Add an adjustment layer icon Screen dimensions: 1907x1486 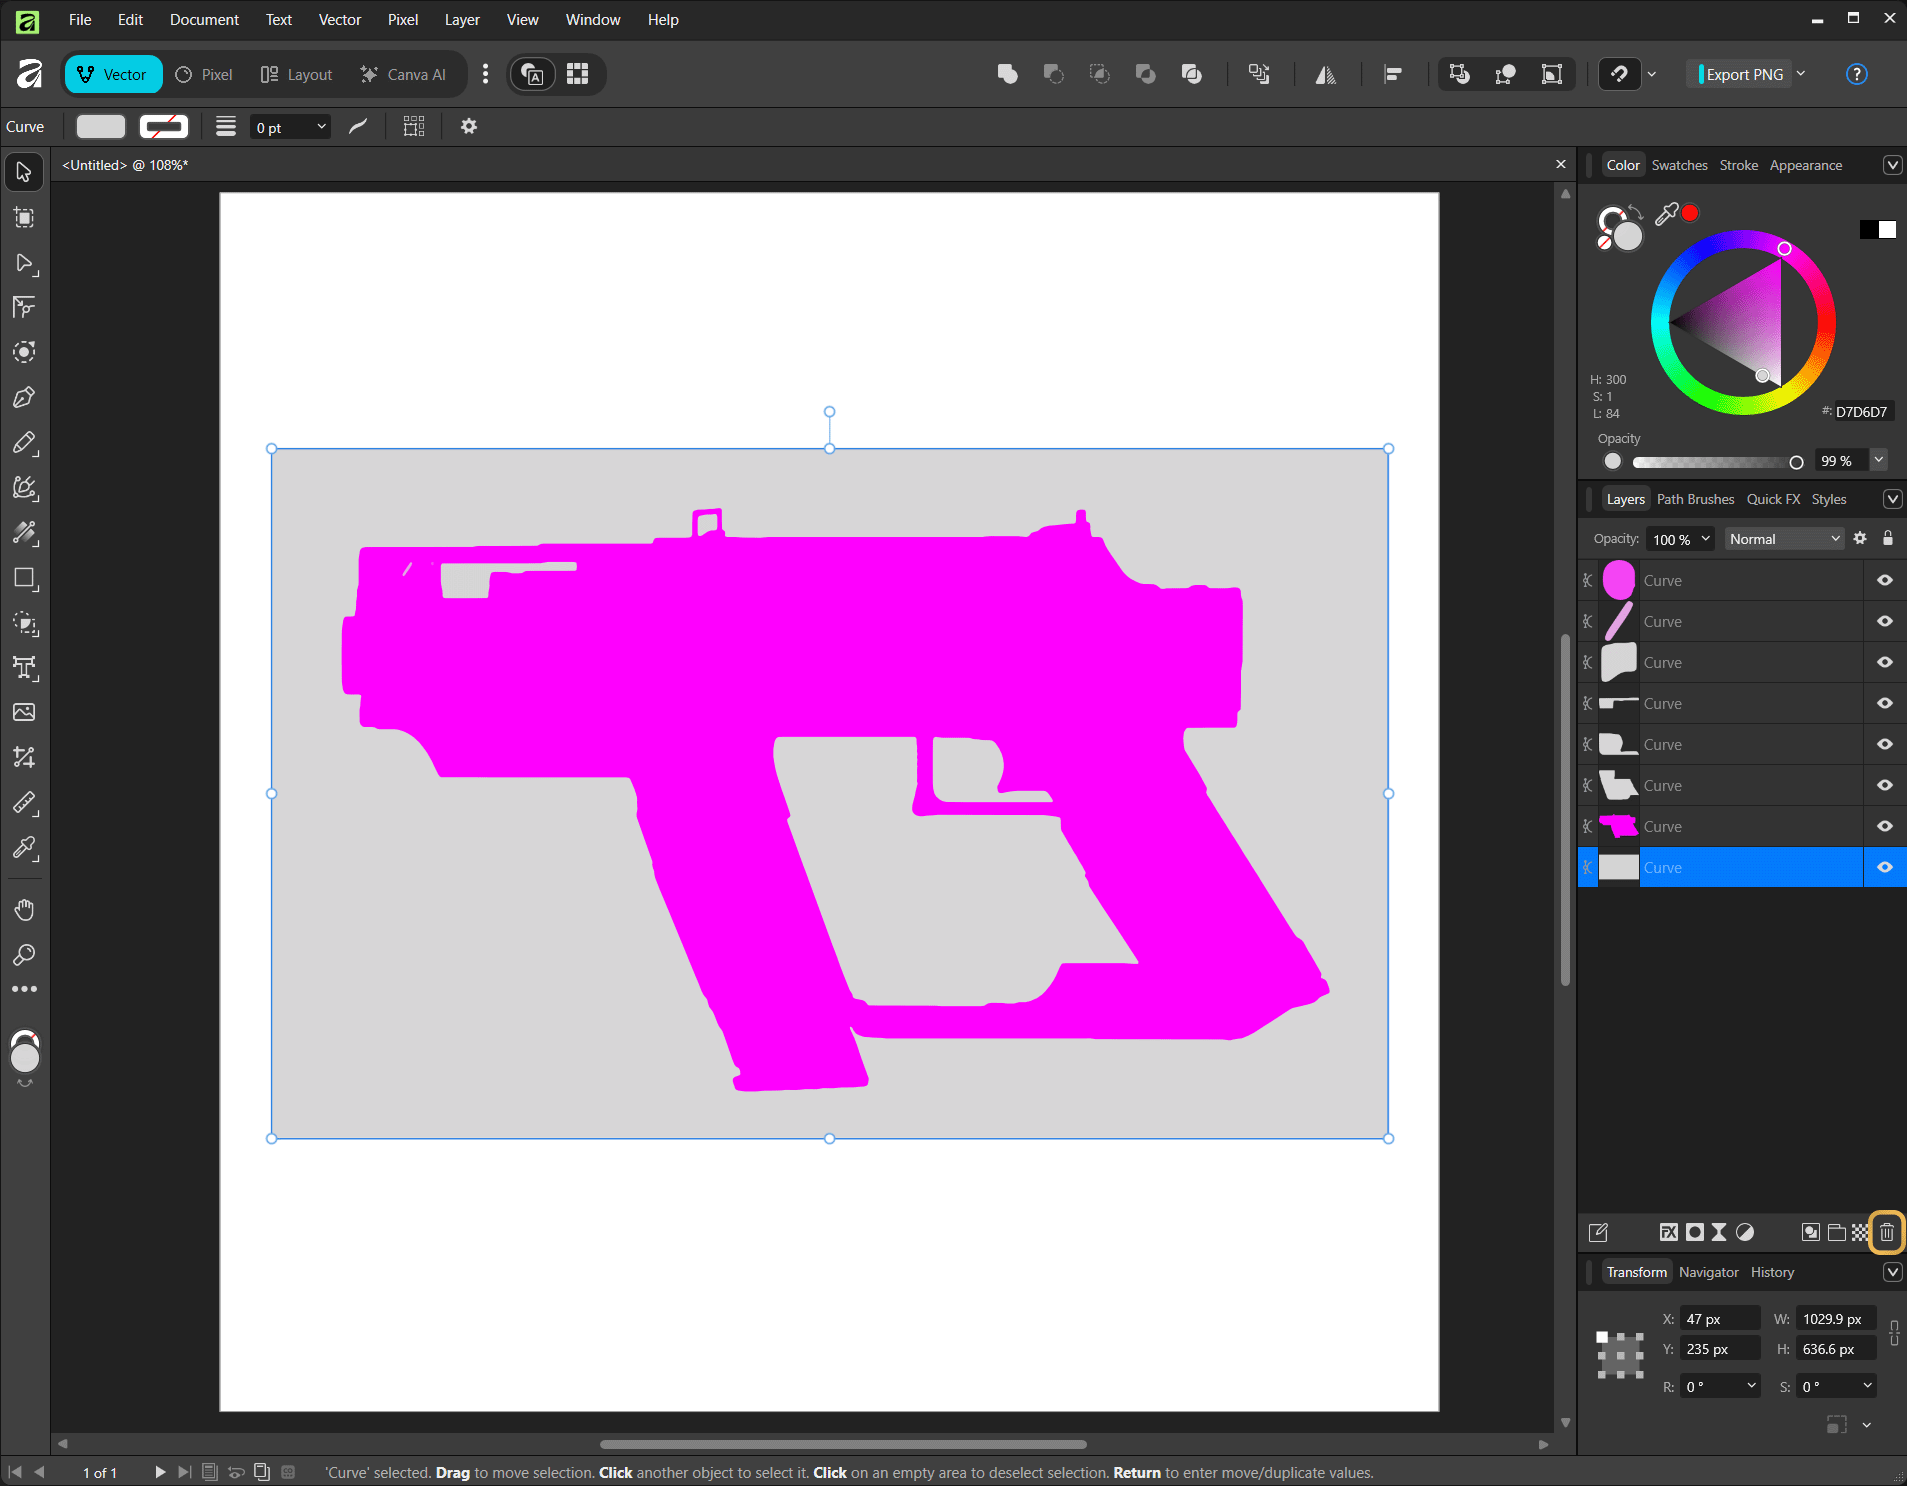pos(1745,1232)
